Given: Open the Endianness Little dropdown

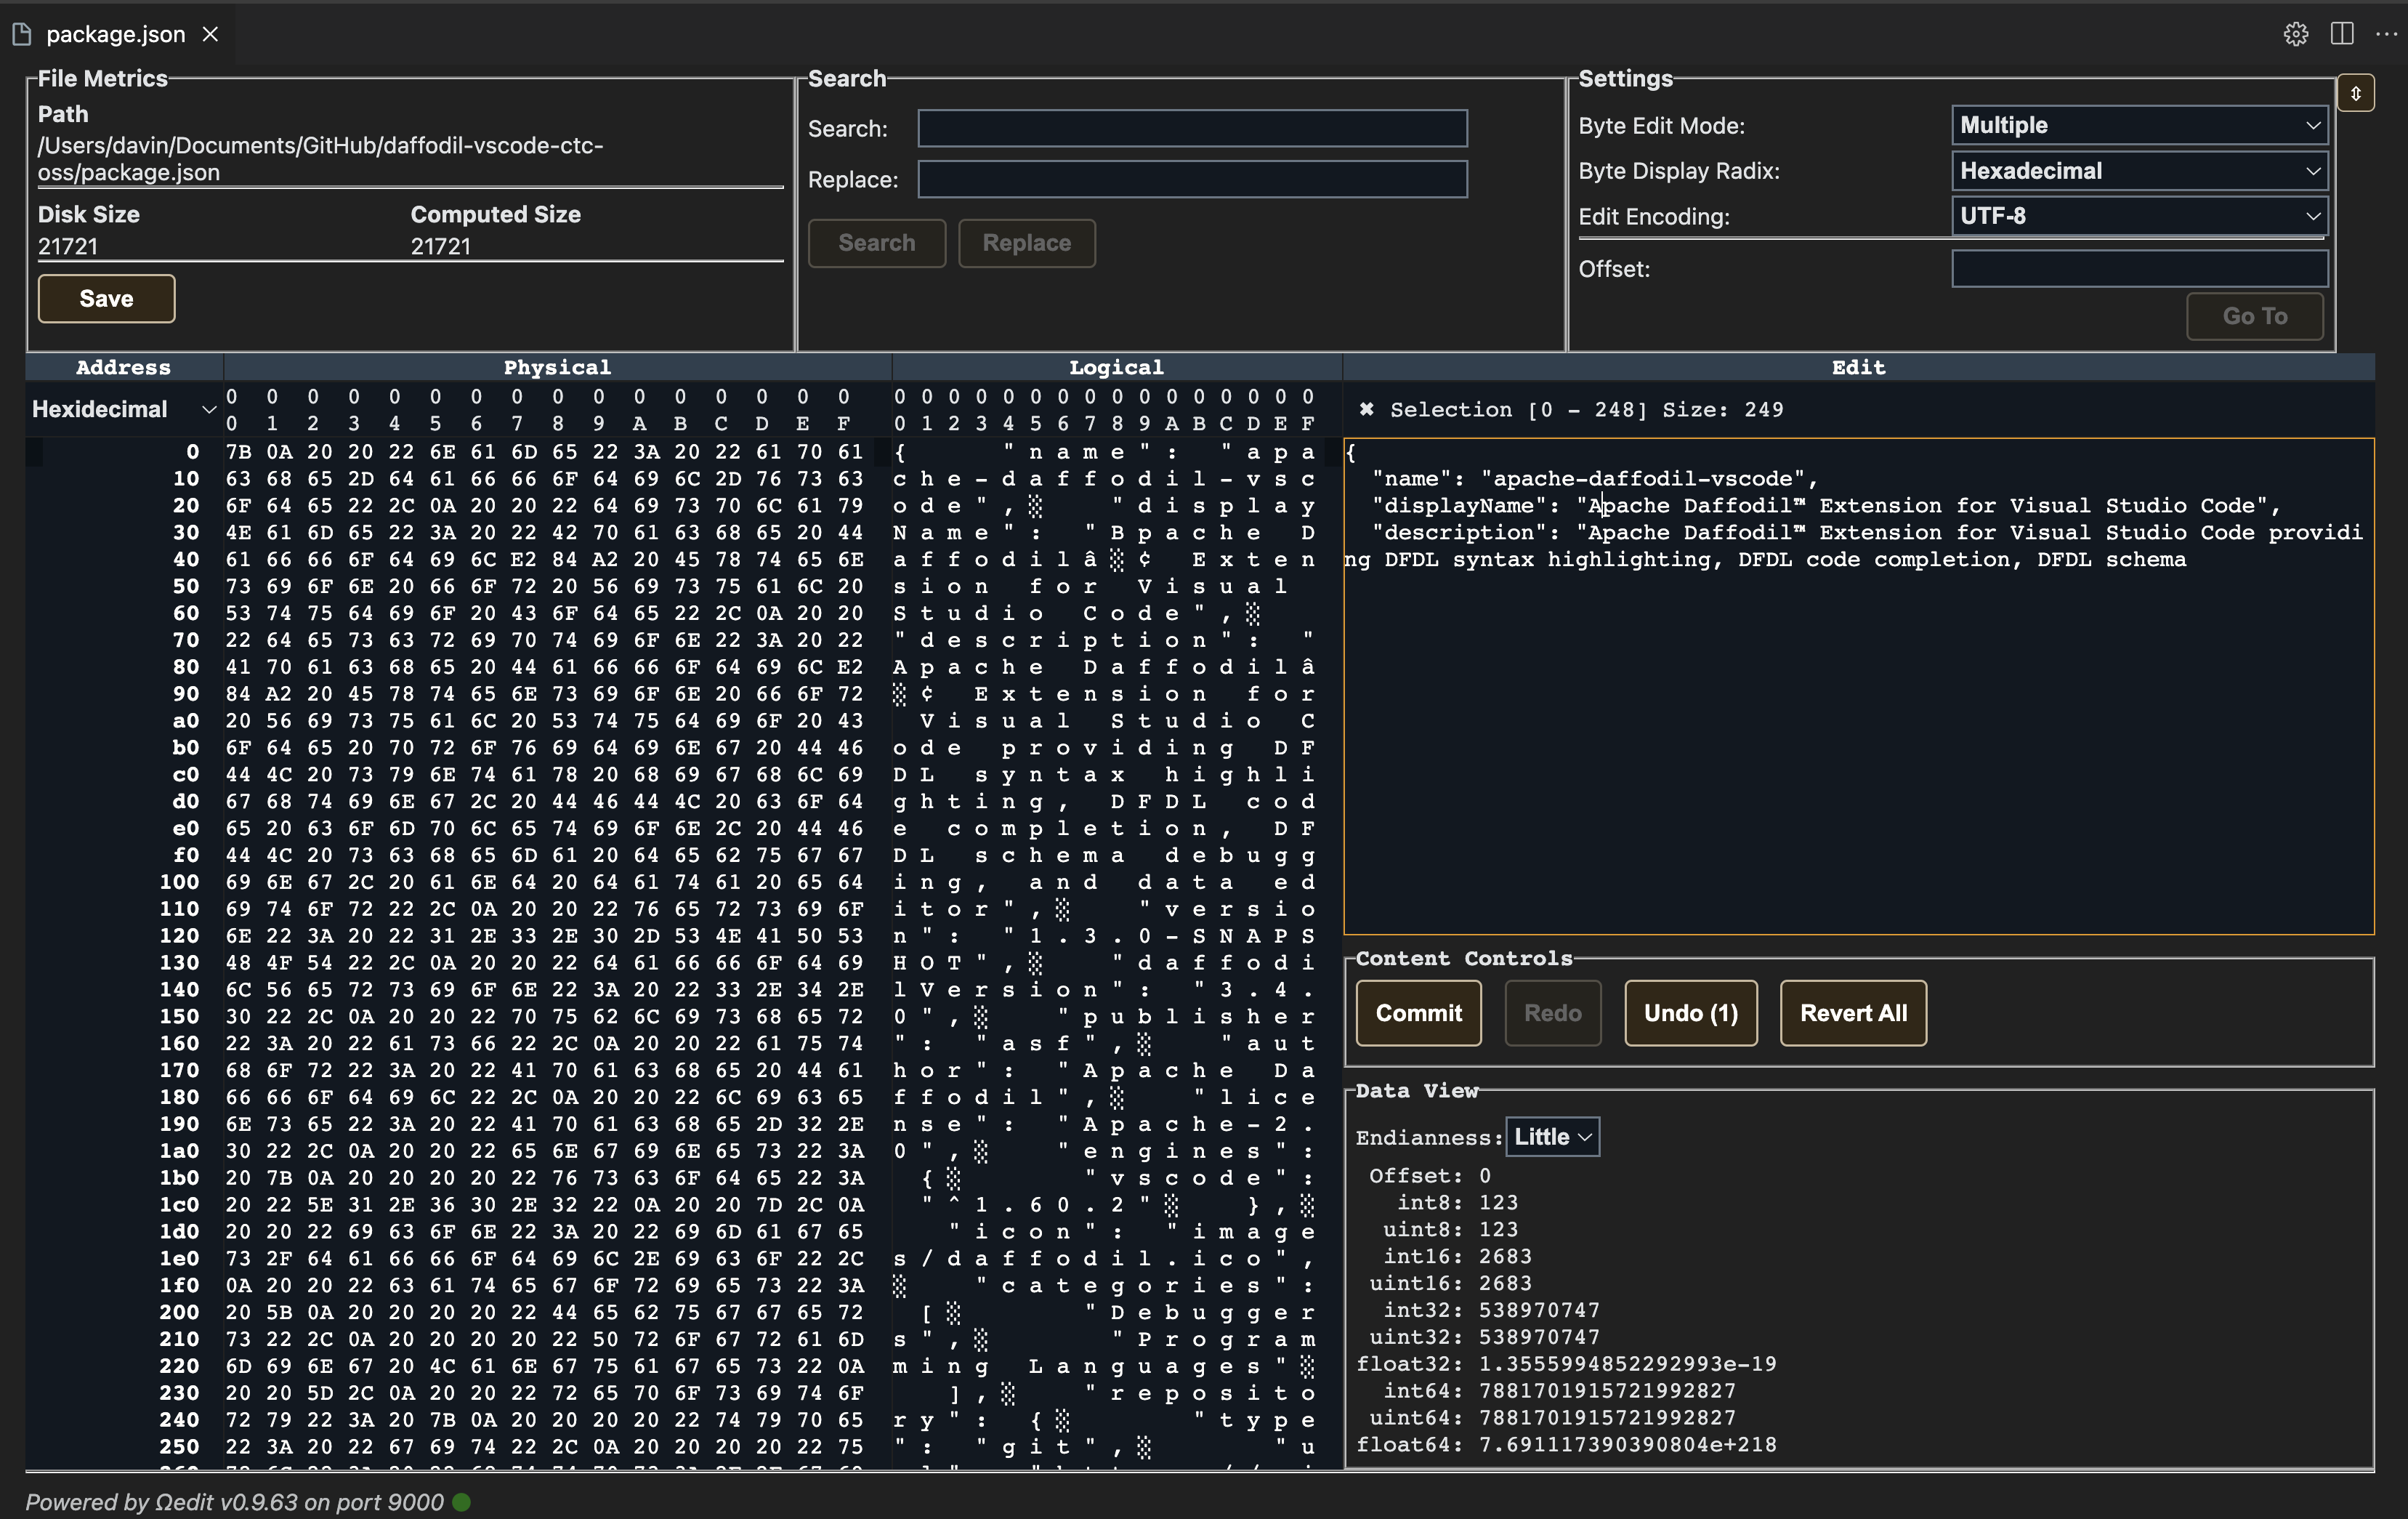Looking at the screenshot, I should [1552, 1137].
